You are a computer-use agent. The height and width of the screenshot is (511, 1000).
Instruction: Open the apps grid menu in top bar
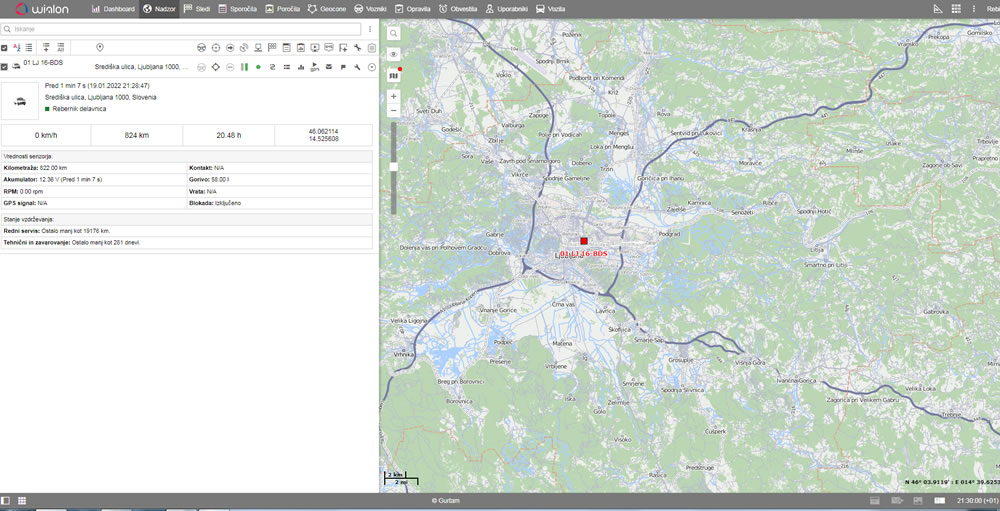pos(956,9)
